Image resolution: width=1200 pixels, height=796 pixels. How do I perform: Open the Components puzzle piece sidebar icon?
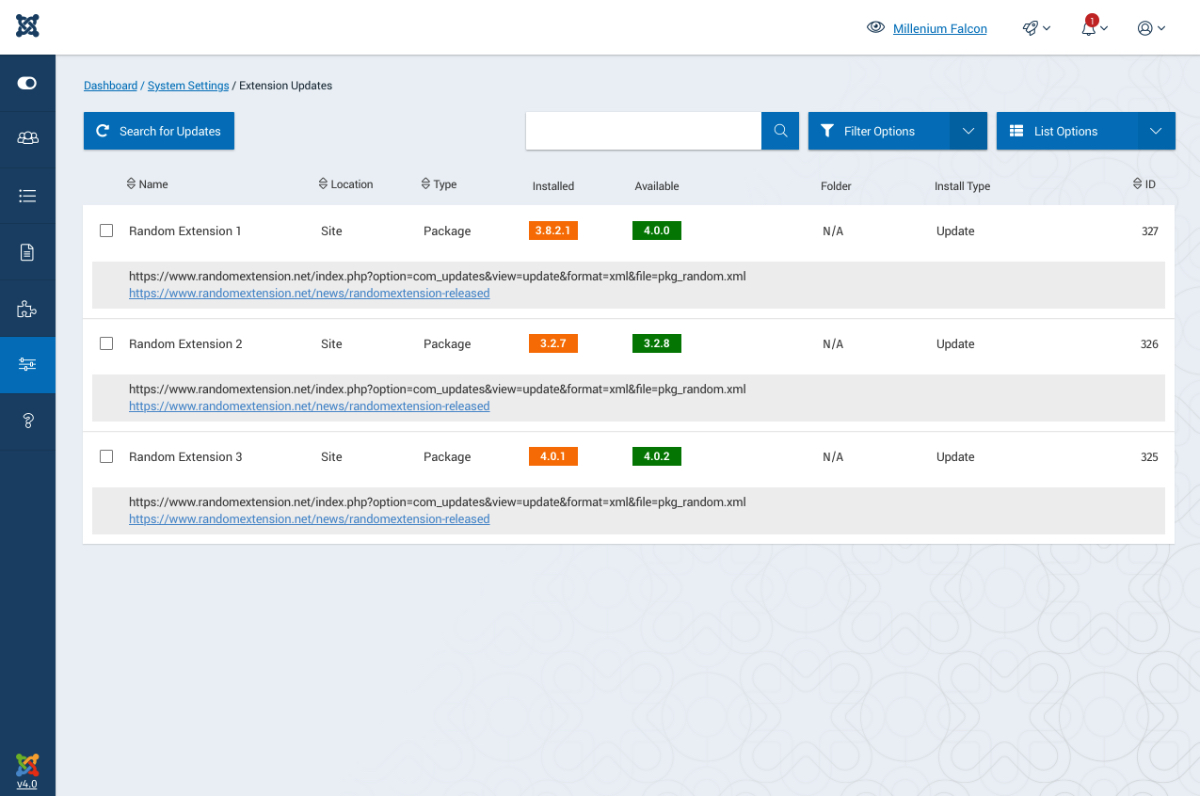(x=27, y=309)
